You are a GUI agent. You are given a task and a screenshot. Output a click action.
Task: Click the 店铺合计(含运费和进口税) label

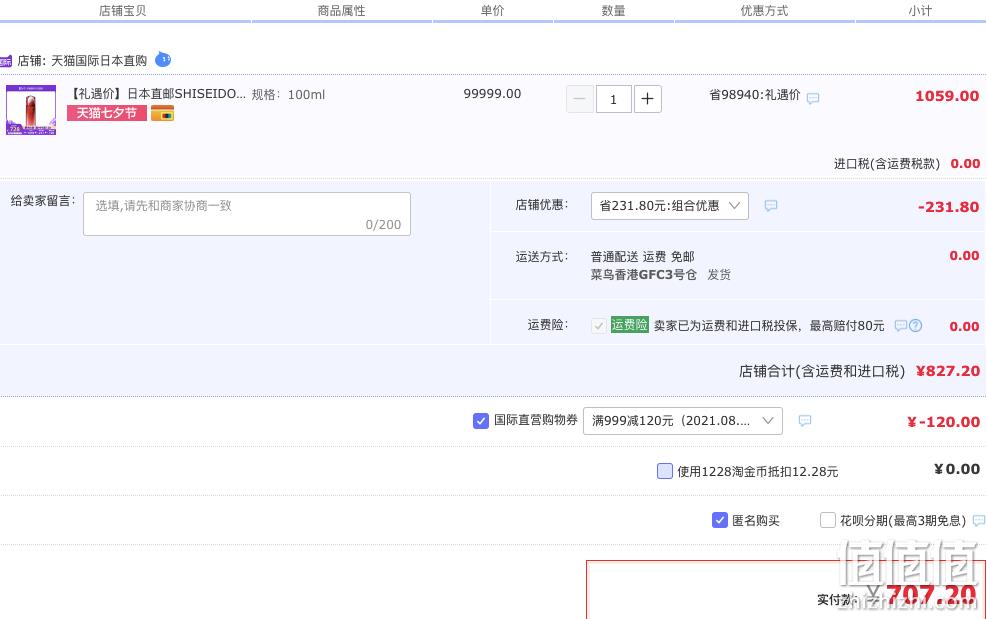pos(822,372)
